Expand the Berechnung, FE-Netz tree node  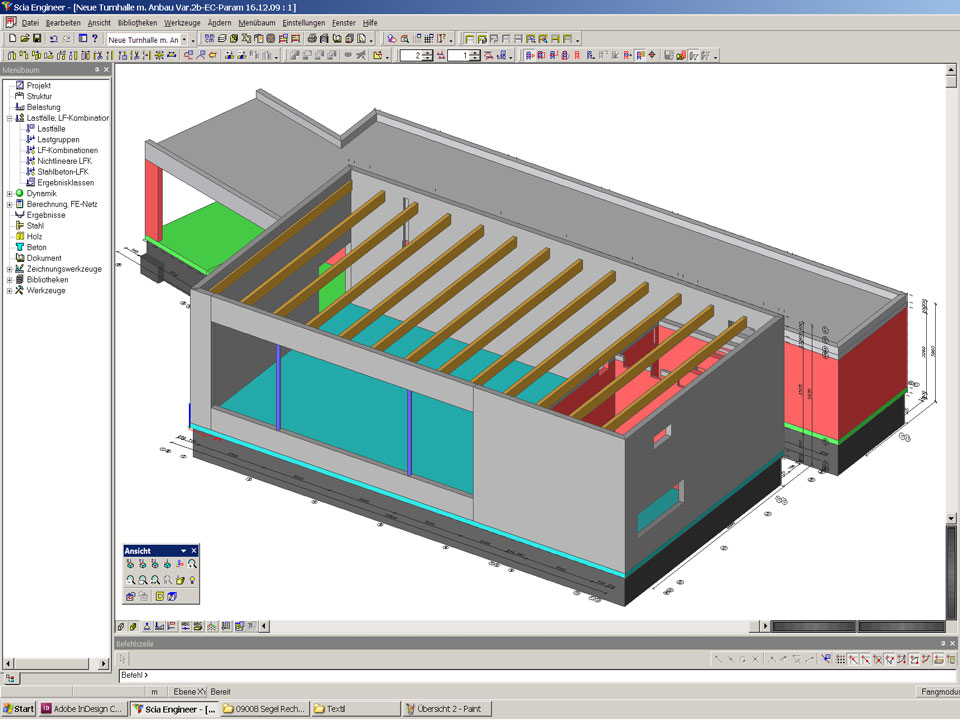(9, 204)
